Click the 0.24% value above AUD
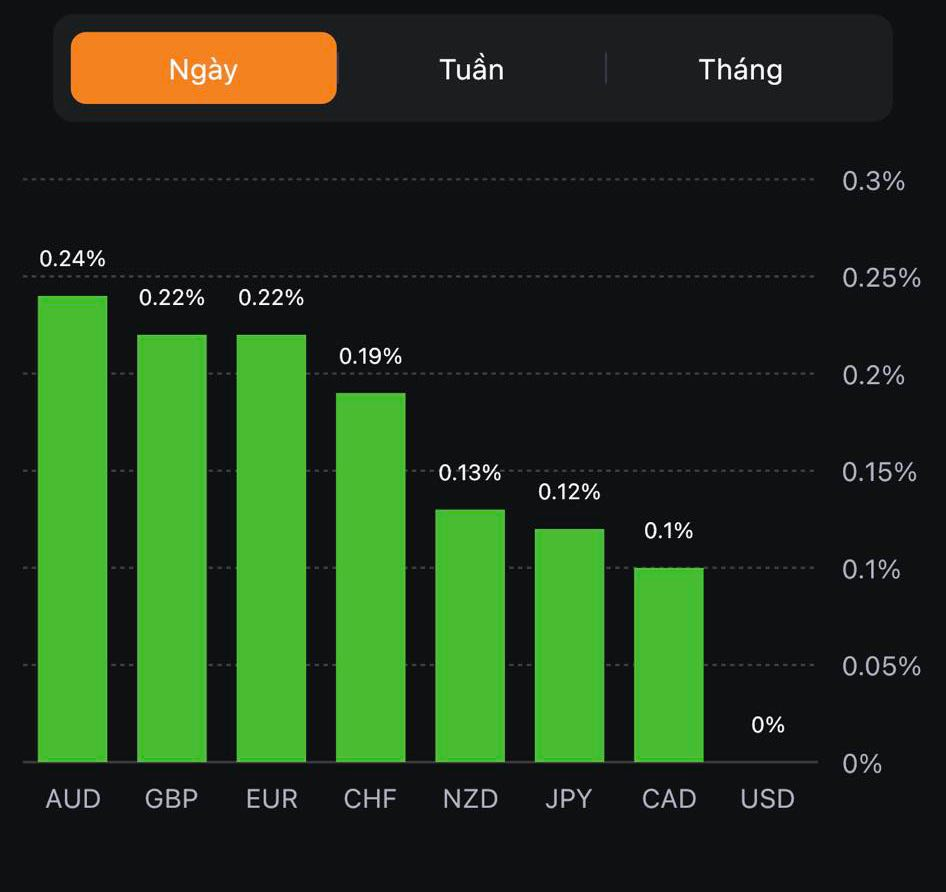946x892 pixels. [x=72, y=258]
